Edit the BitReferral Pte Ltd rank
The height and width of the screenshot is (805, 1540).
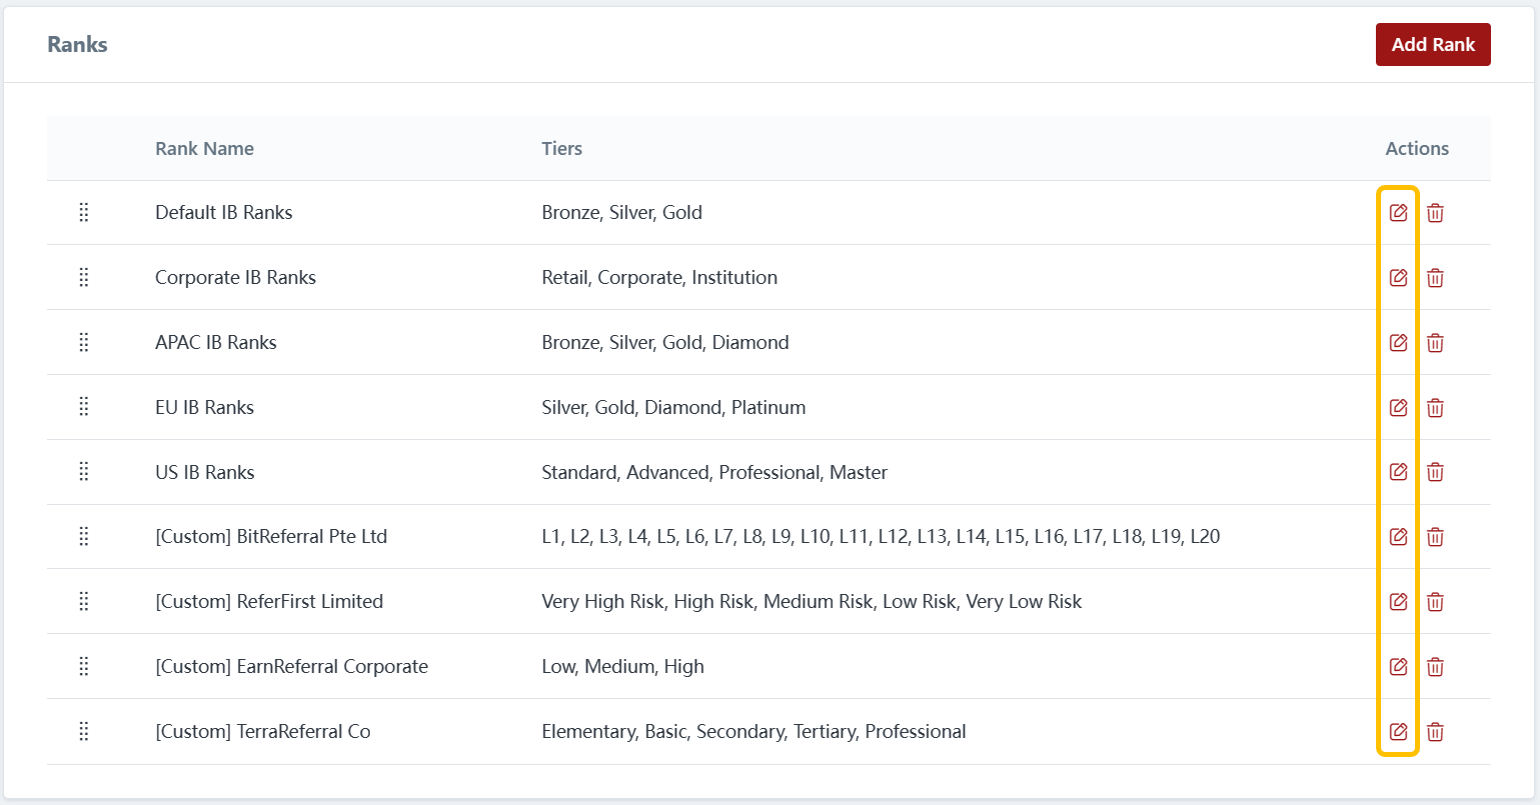click(1399, 537)
